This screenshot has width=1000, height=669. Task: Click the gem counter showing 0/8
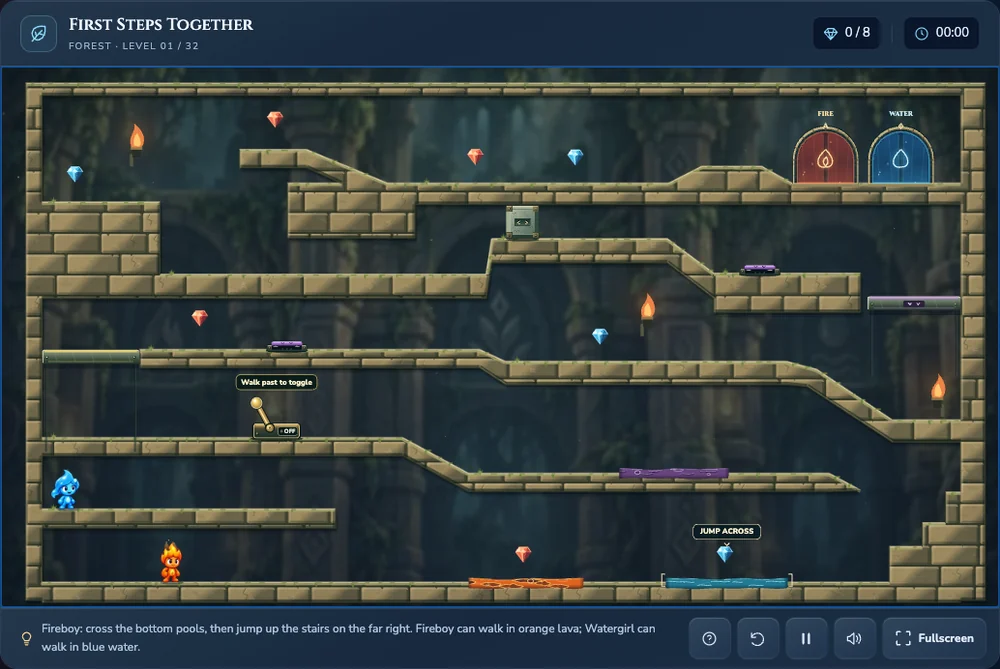(x=846, y=33)
